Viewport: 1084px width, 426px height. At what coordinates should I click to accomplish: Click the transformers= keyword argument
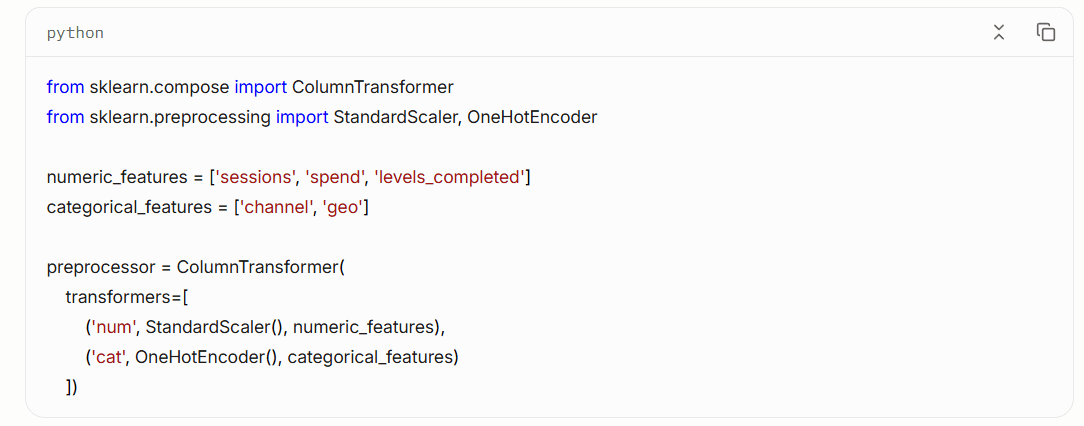coord(122,297)
